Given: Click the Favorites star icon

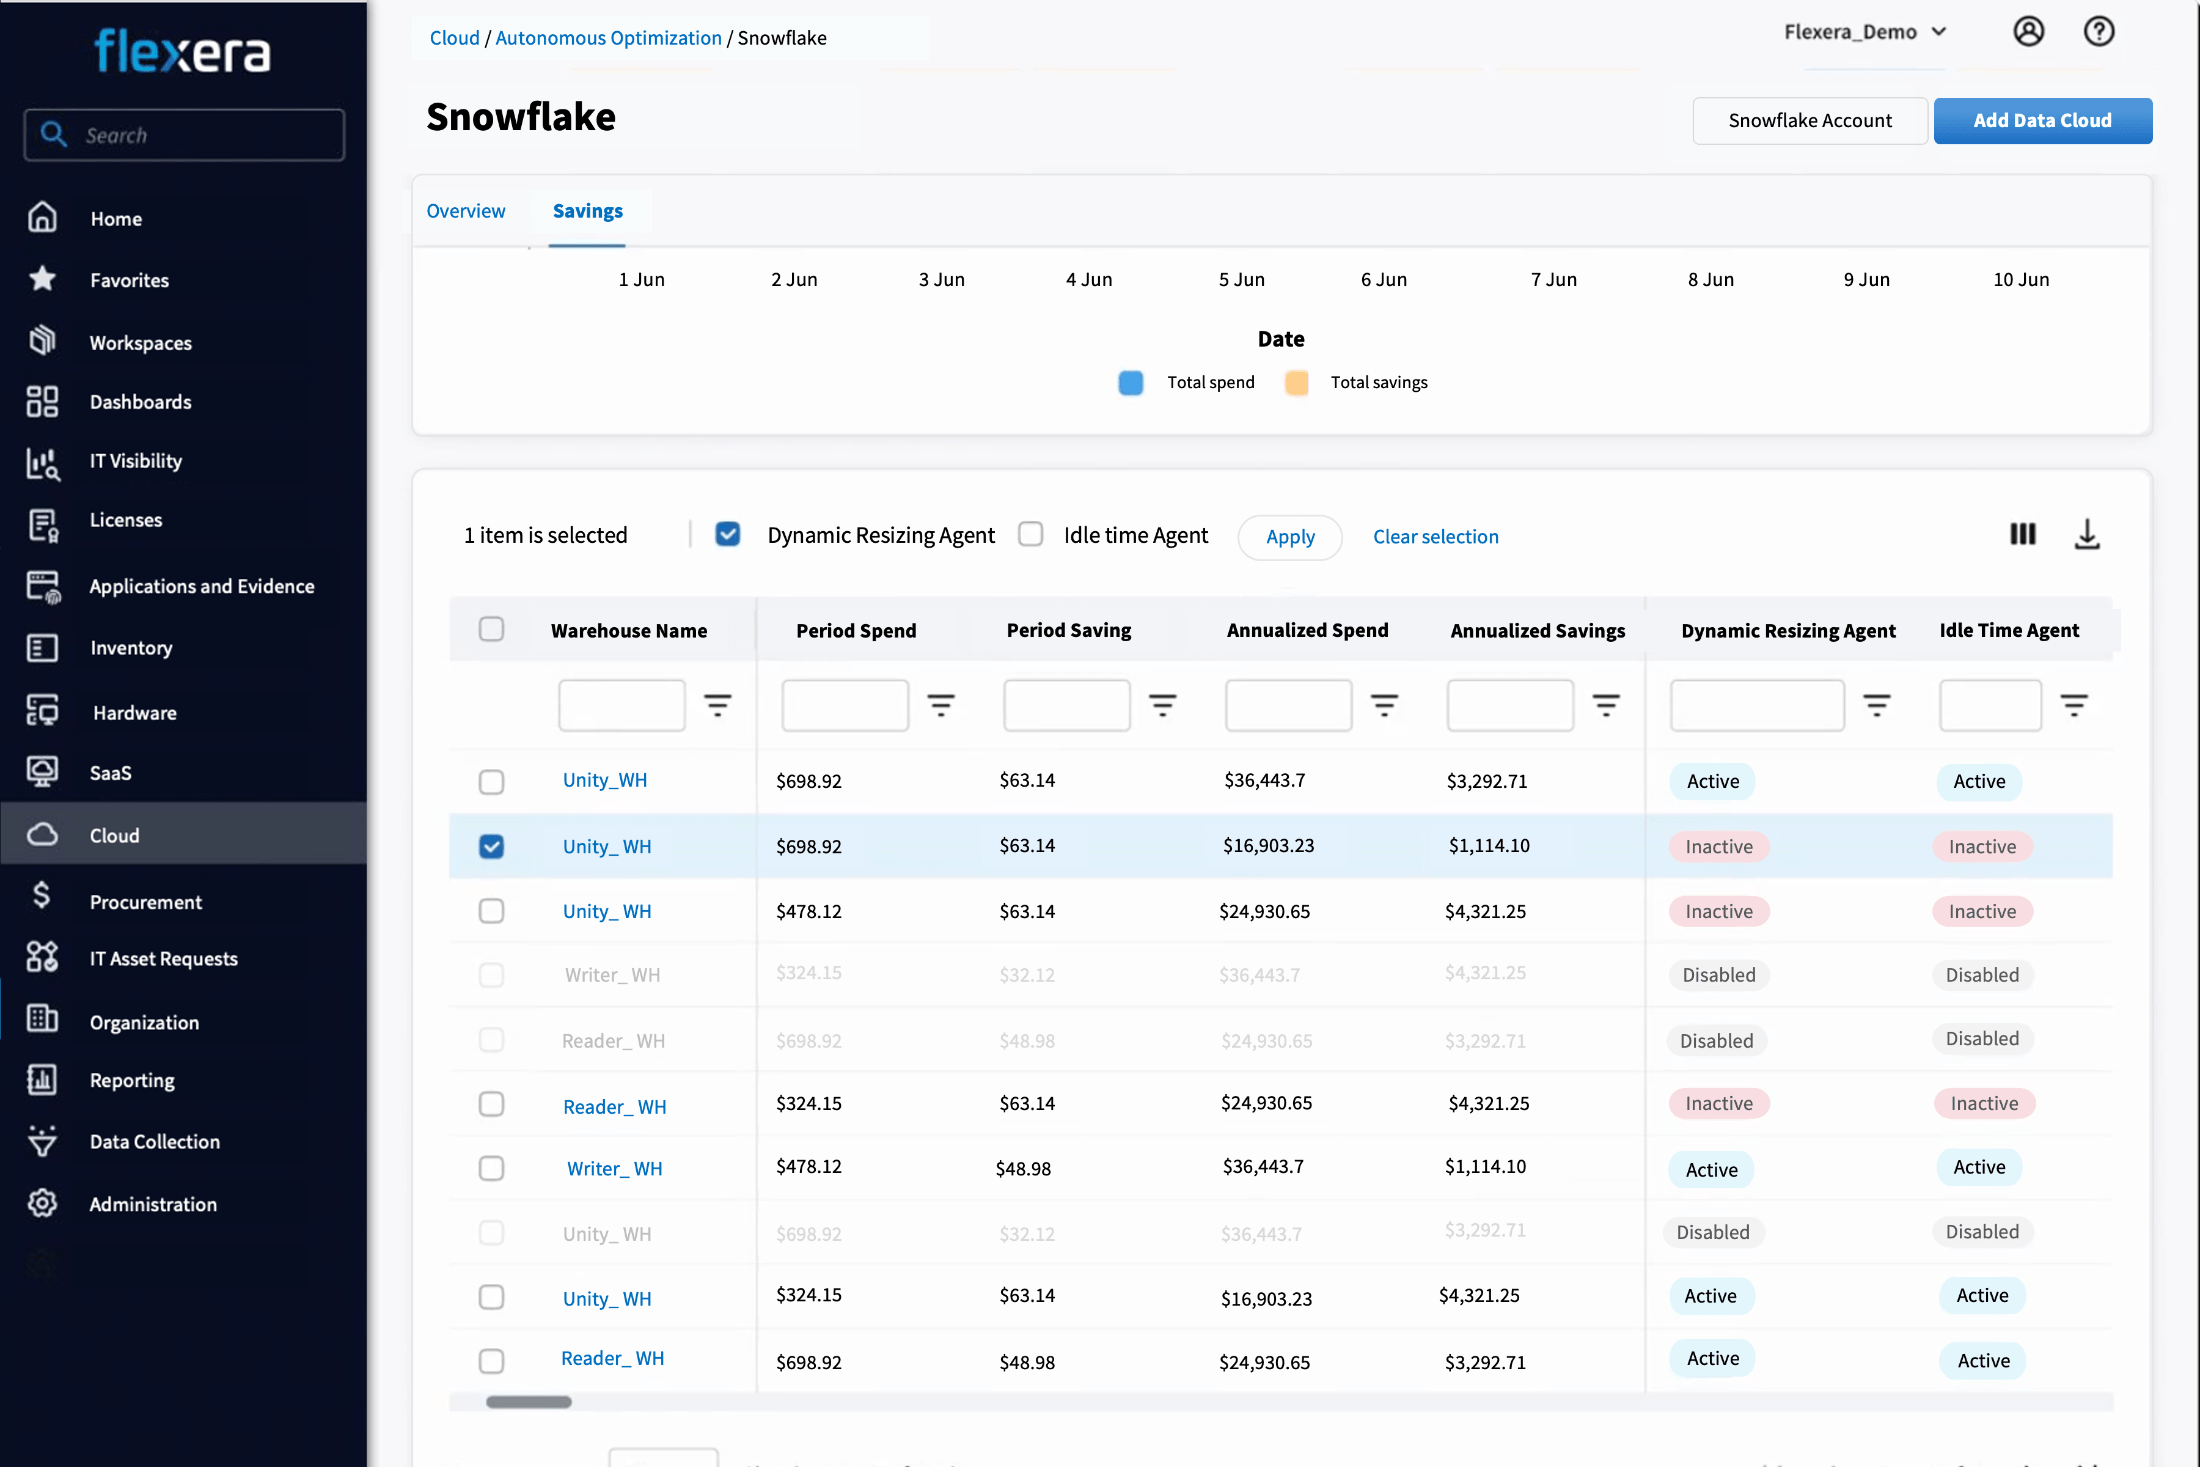Looking at the screenshot, I should point(42,279).
